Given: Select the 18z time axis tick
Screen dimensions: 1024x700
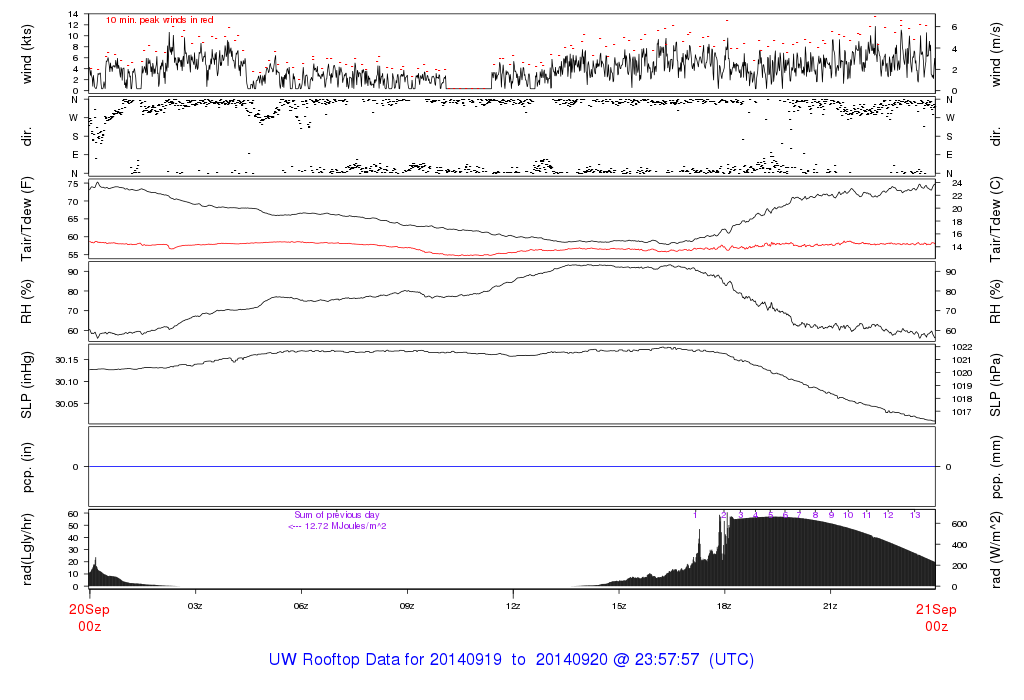Looking at the screenshot, I should pos(725,606).
